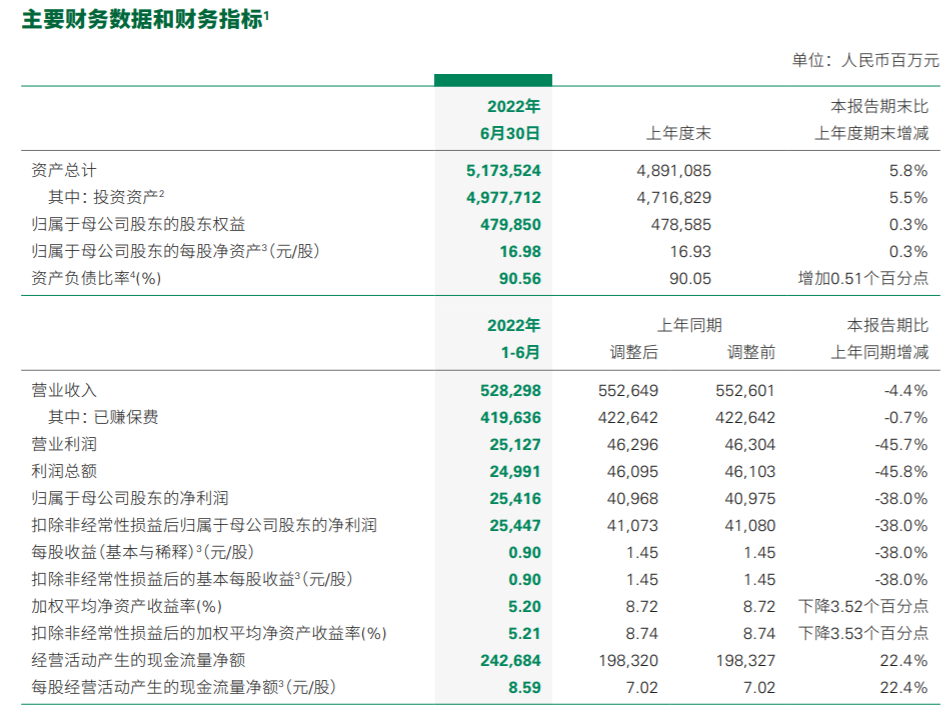The width and height of the screenshot is (952, 721).
Task: Select the 2022年 6月30日 column header
Action: pyautogui.click(x=513, y=119)
